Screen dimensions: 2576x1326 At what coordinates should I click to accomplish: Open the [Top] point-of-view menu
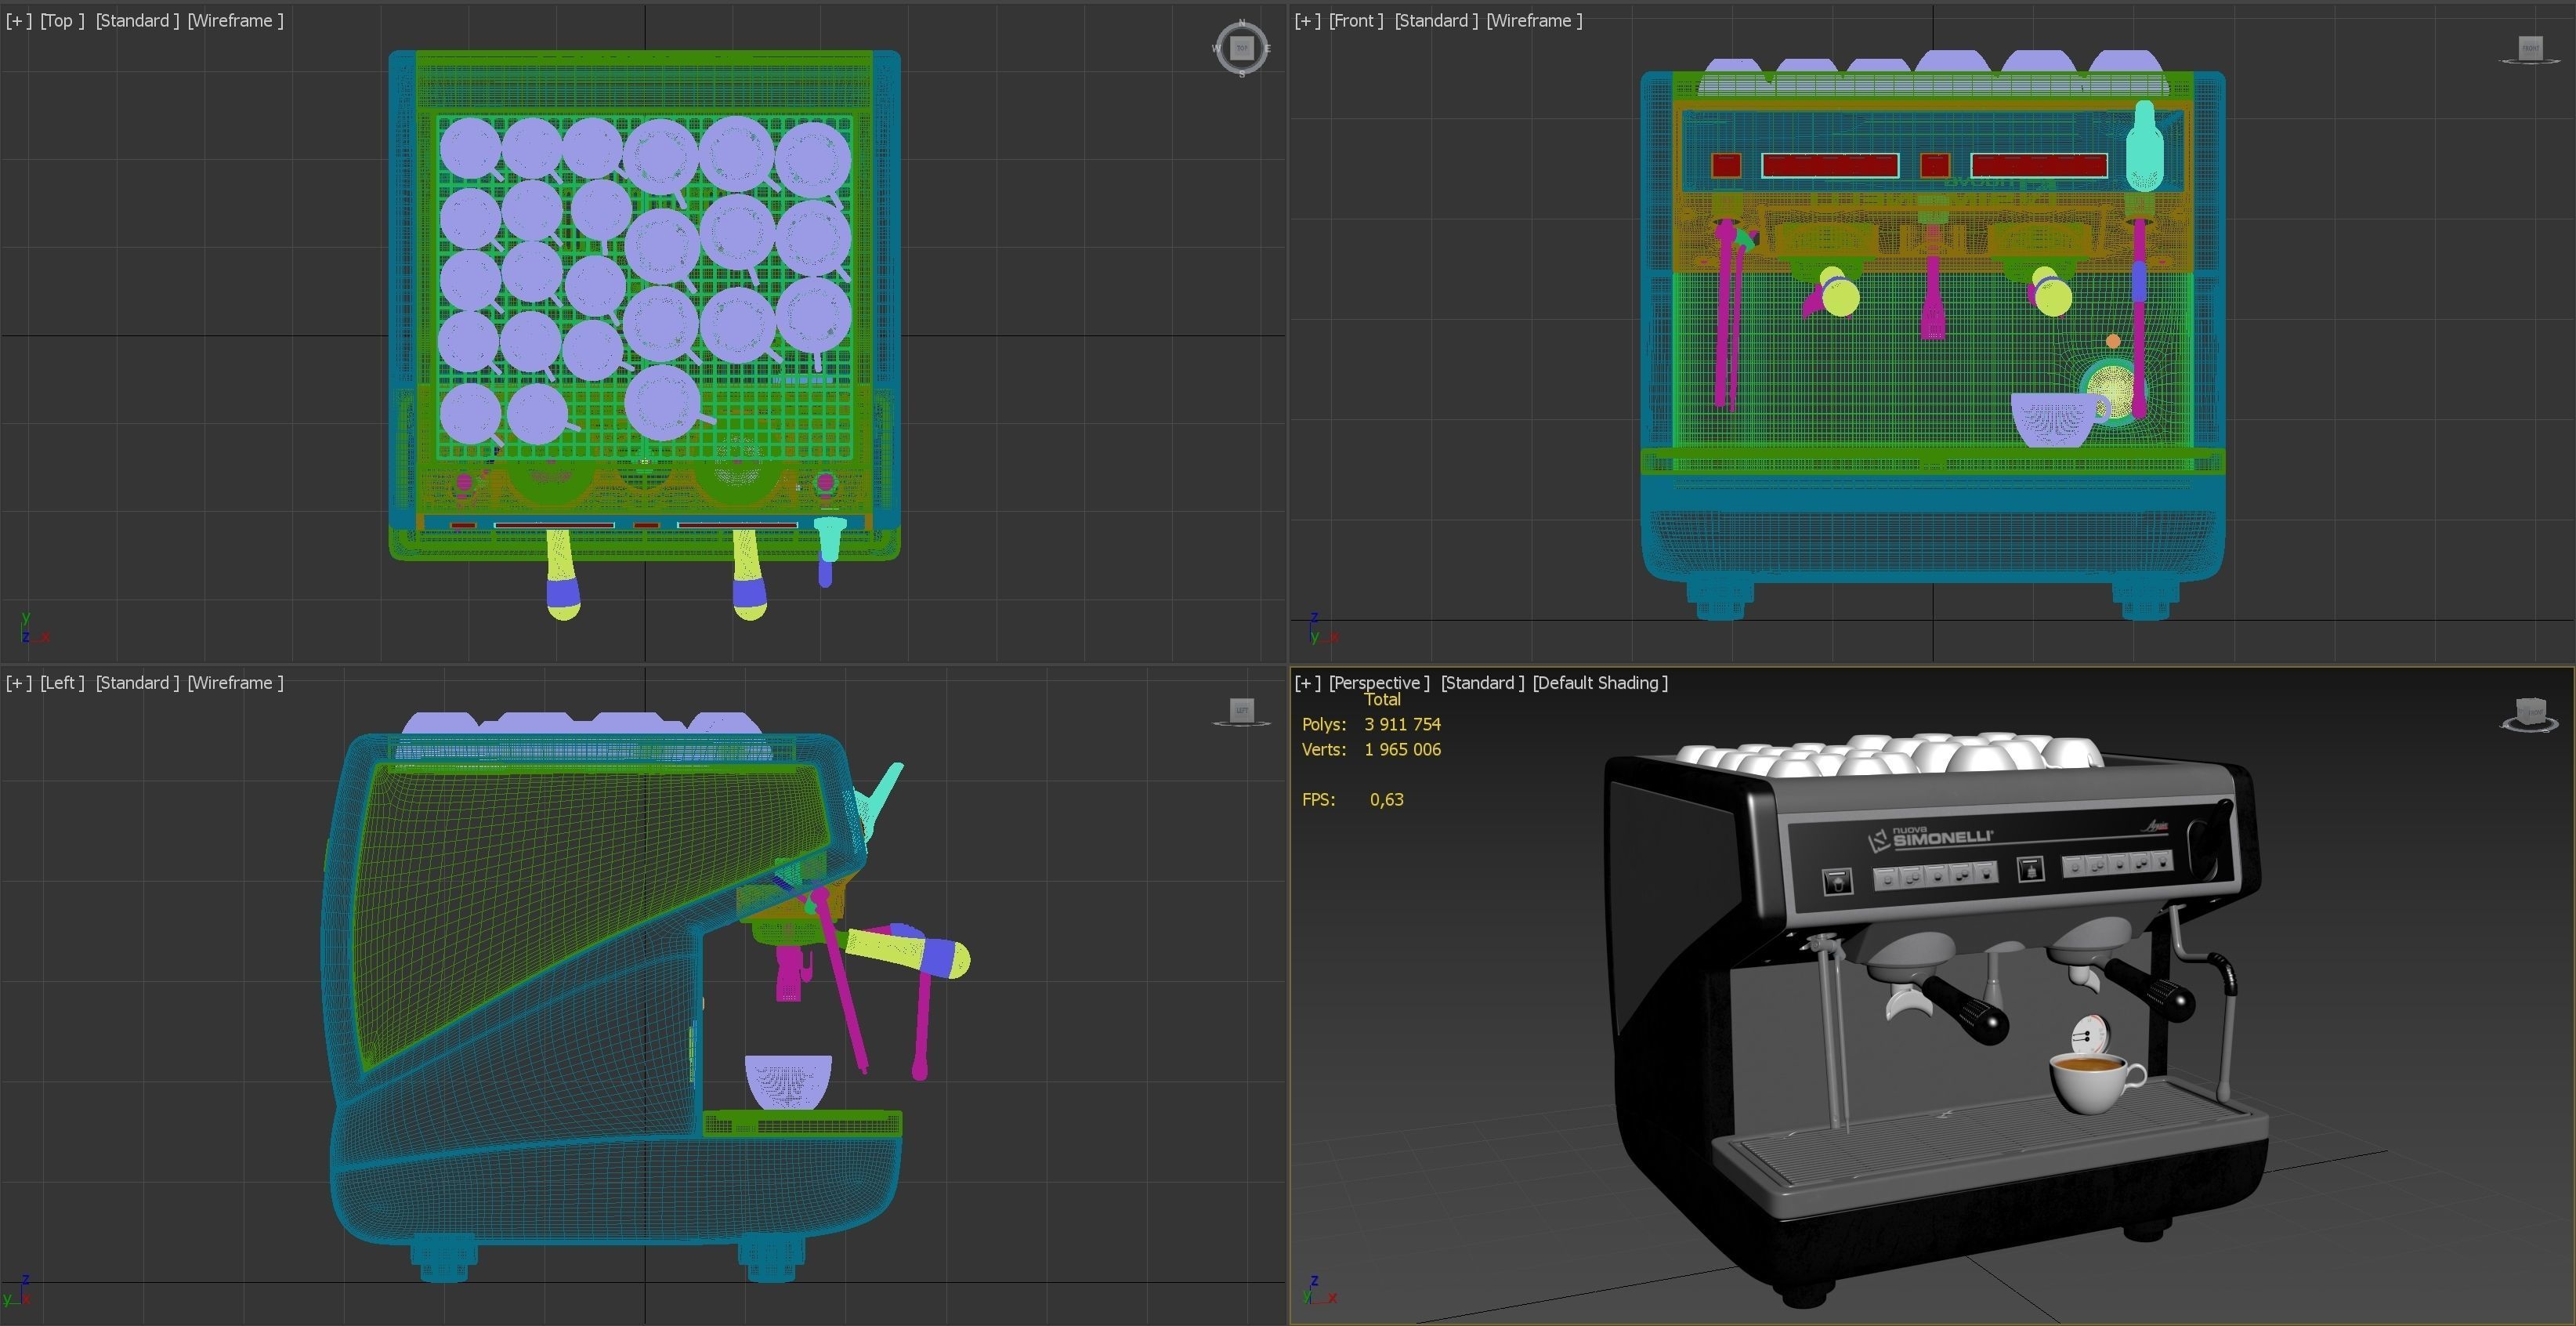[x=62, y=20]
